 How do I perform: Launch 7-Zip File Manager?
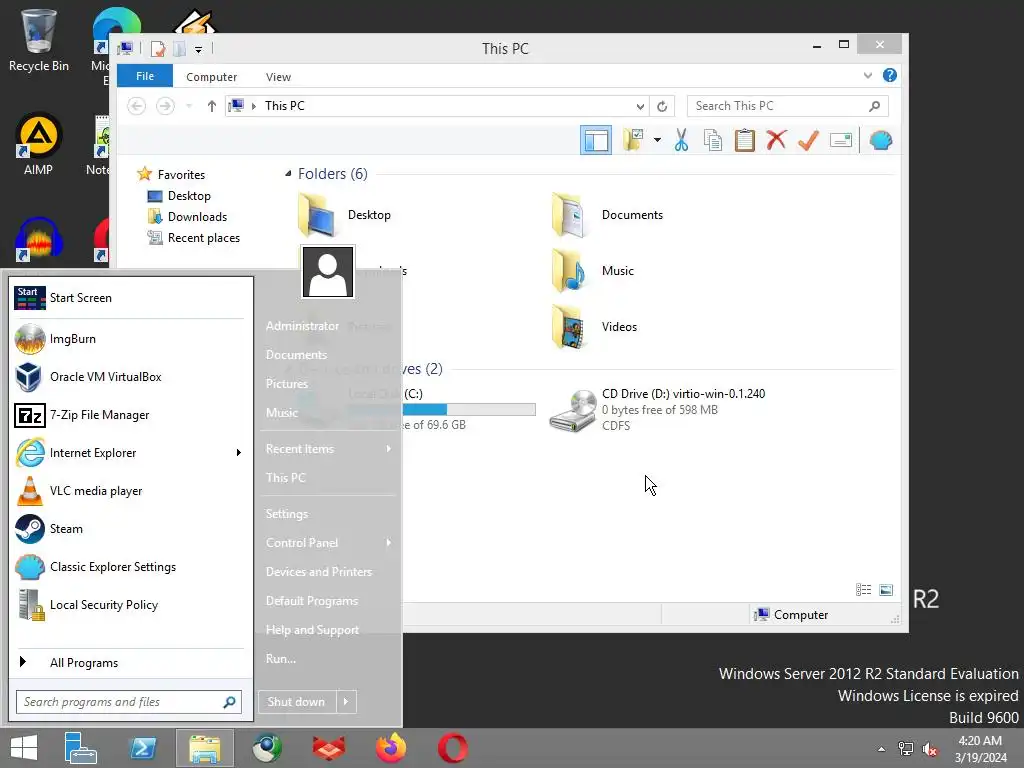click(x=129, y=415)
